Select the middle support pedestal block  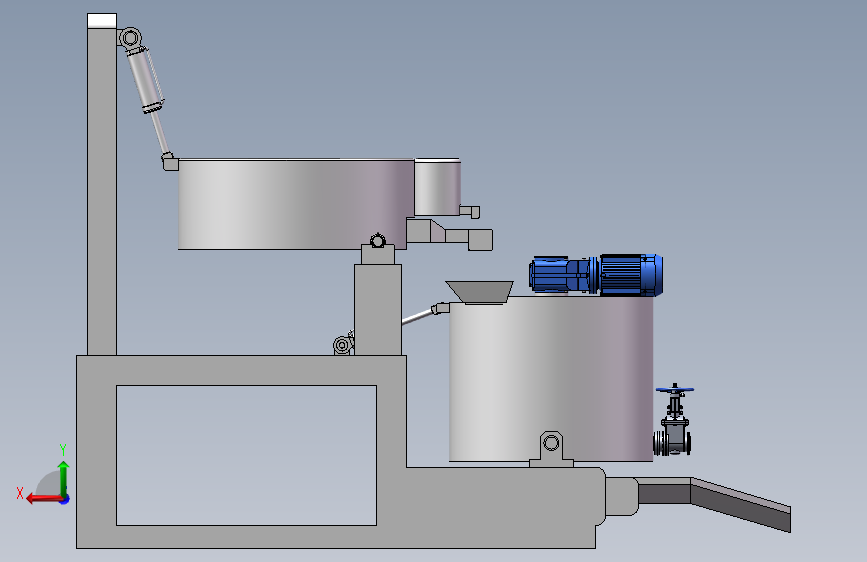click(x=378, y=309)
